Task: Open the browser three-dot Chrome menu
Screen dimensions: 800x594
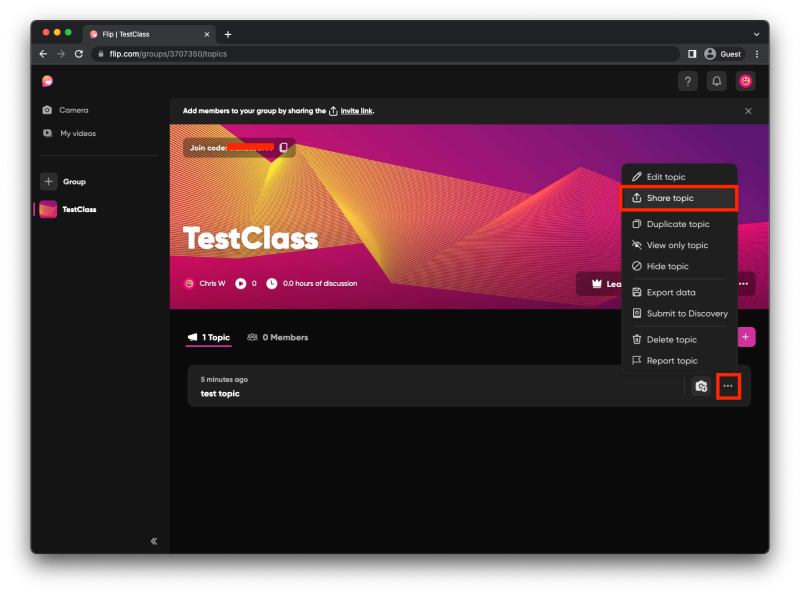Action: tap(757, 54)
